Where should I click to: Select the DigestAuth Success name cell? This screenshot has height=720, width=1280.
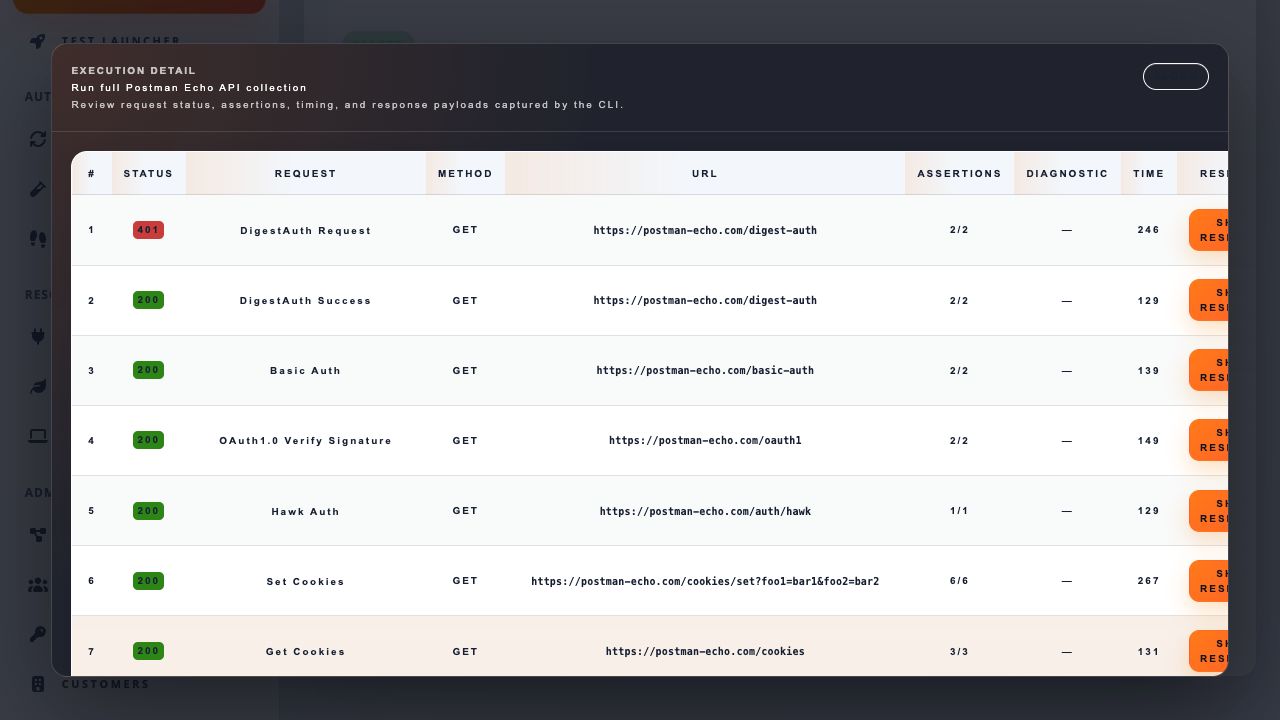click(305, 301)
